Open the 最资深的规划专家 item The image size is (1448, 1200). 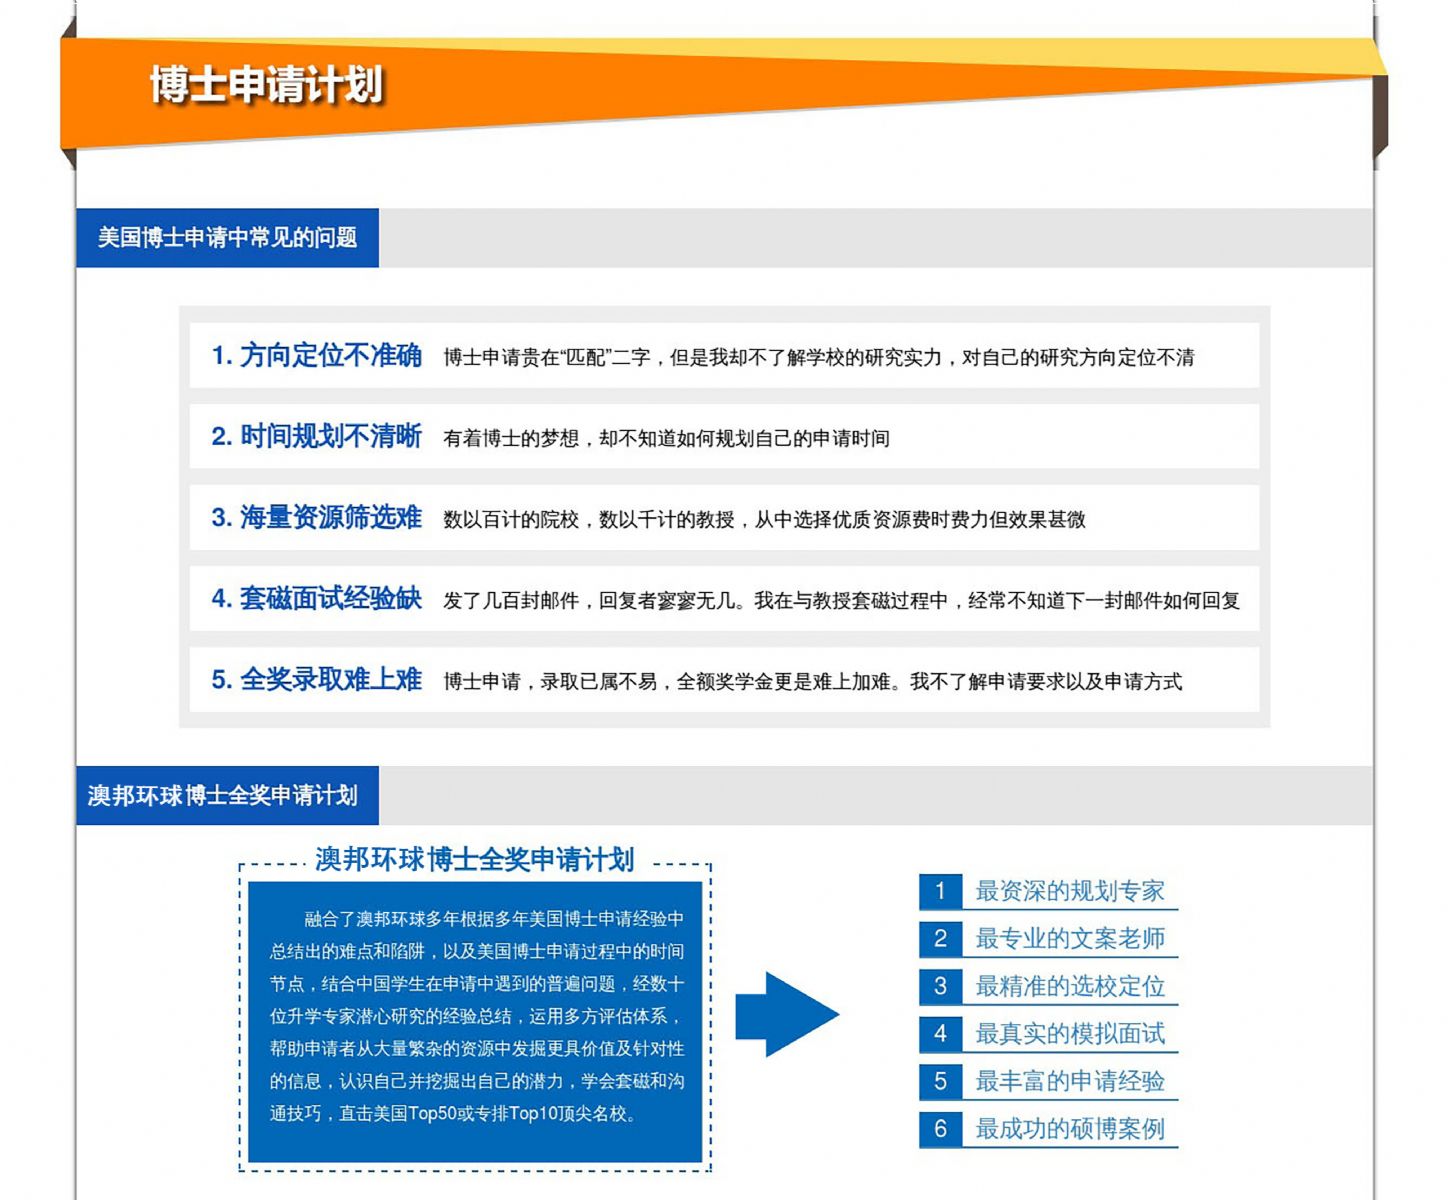[x=1070, y=891]
